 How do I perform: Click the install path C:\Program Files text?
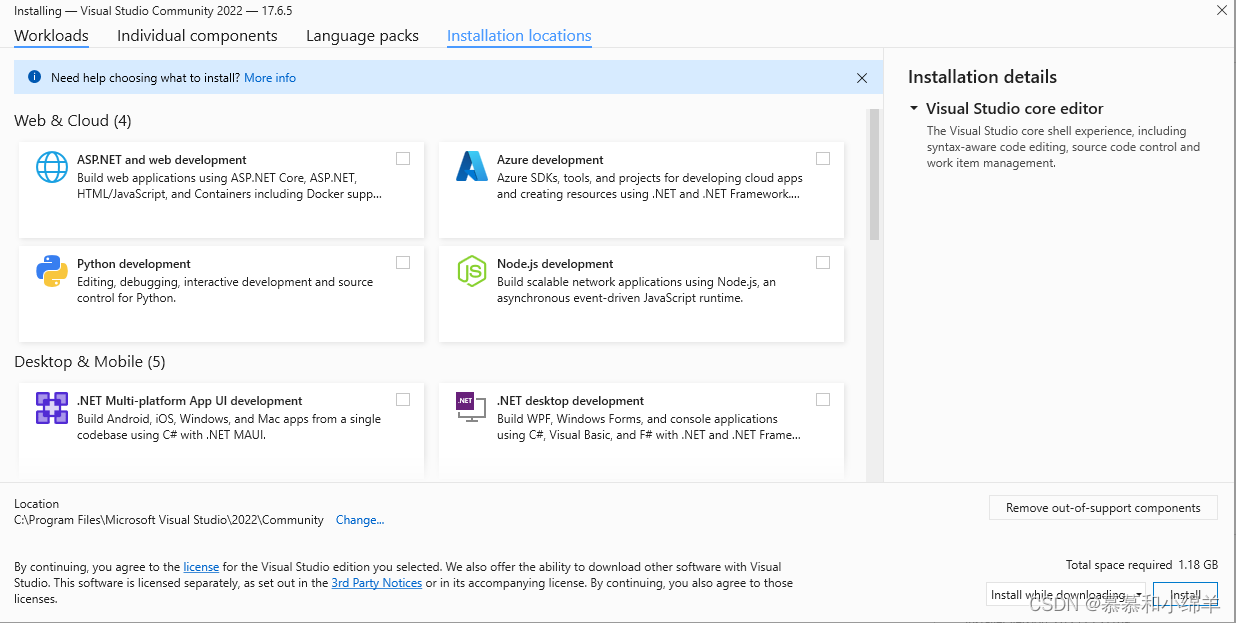pos(169,520)
